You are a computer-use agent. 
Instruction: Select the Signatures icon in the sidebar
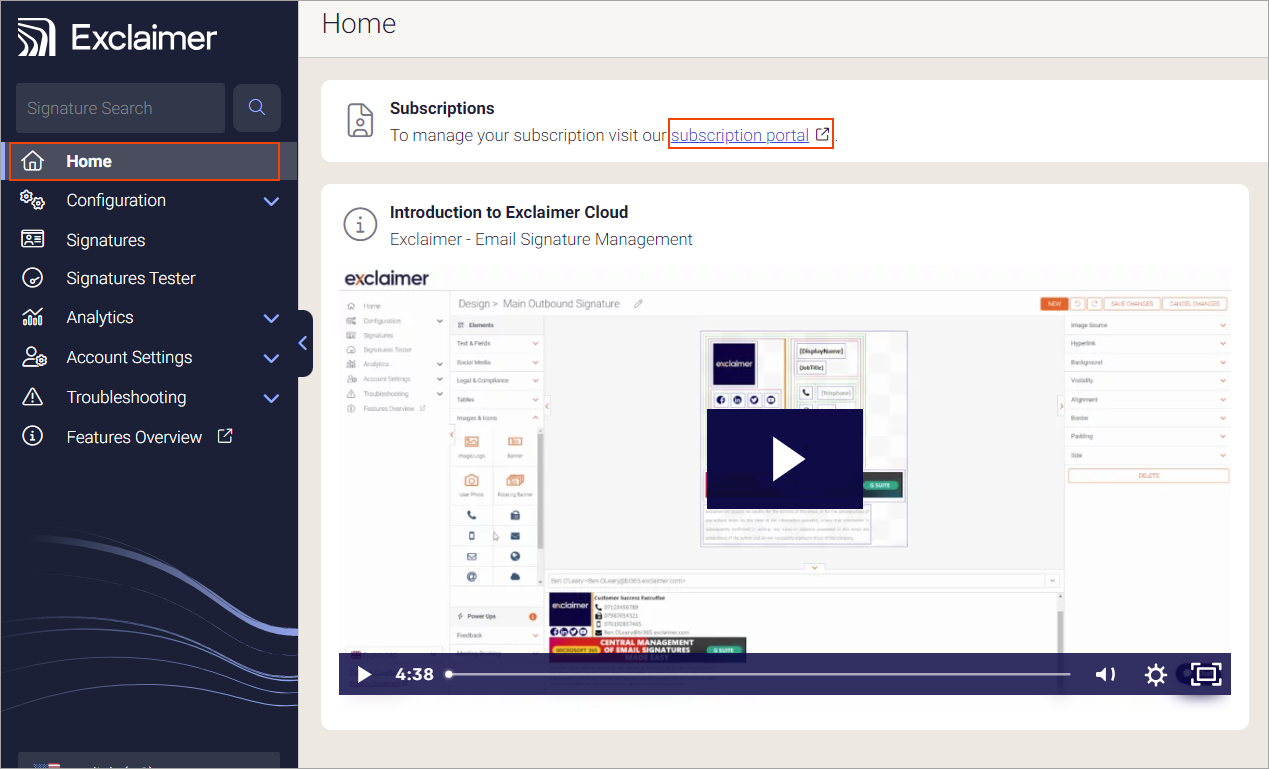pyautogui.click(x=33, y=239)
